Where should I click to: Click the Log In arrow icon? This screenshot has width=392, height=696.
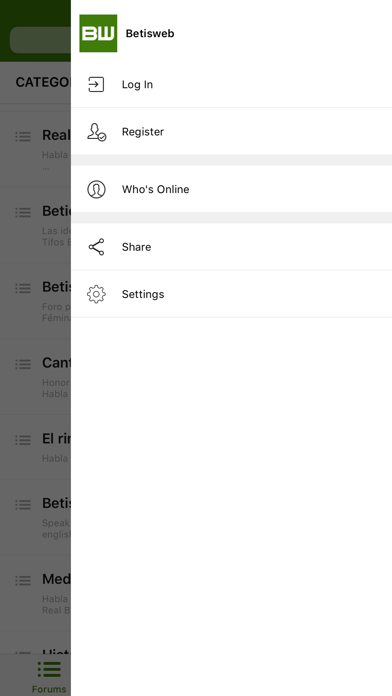96,84
